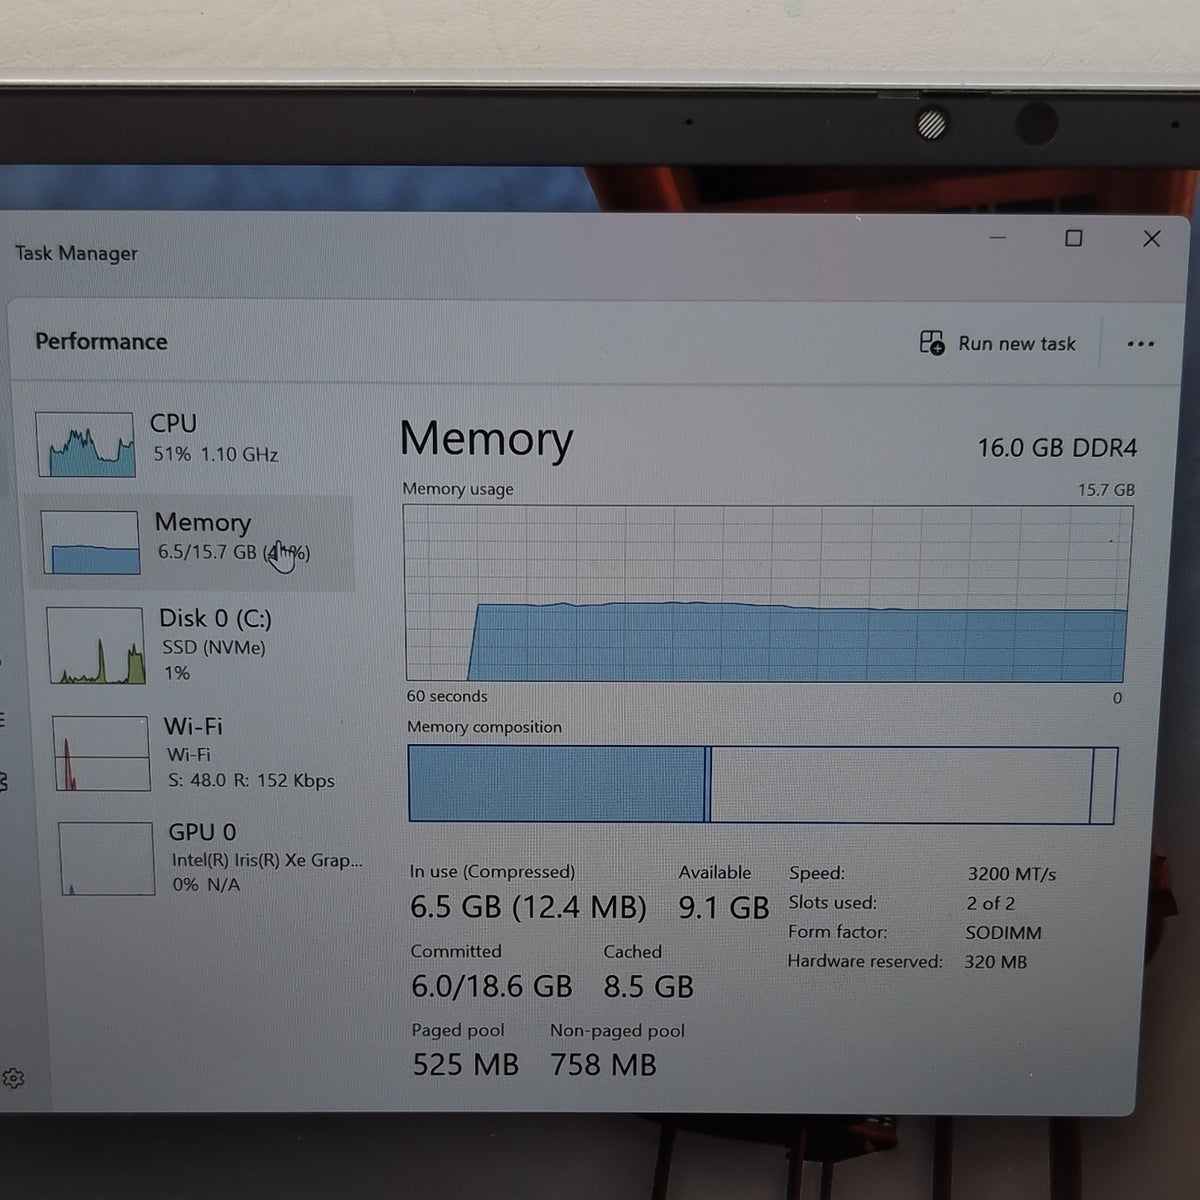1200x1200 pixels.
Task: Minimize the Task Manager window
Action: click(x=997, y=238)
